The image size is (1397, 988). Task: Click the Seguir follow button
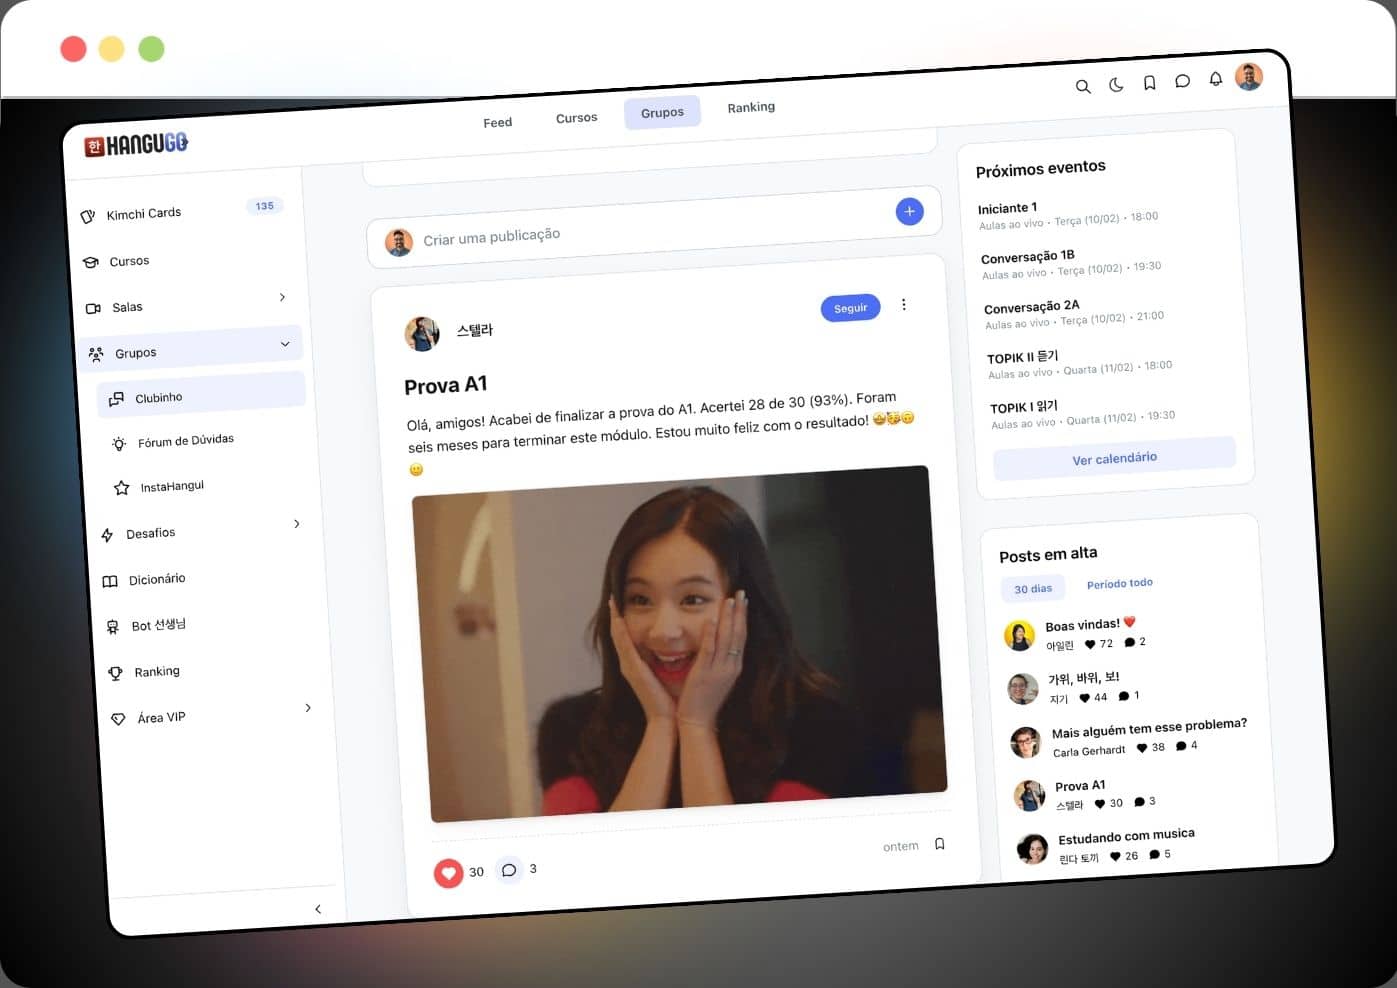click(x=850, y=308)
